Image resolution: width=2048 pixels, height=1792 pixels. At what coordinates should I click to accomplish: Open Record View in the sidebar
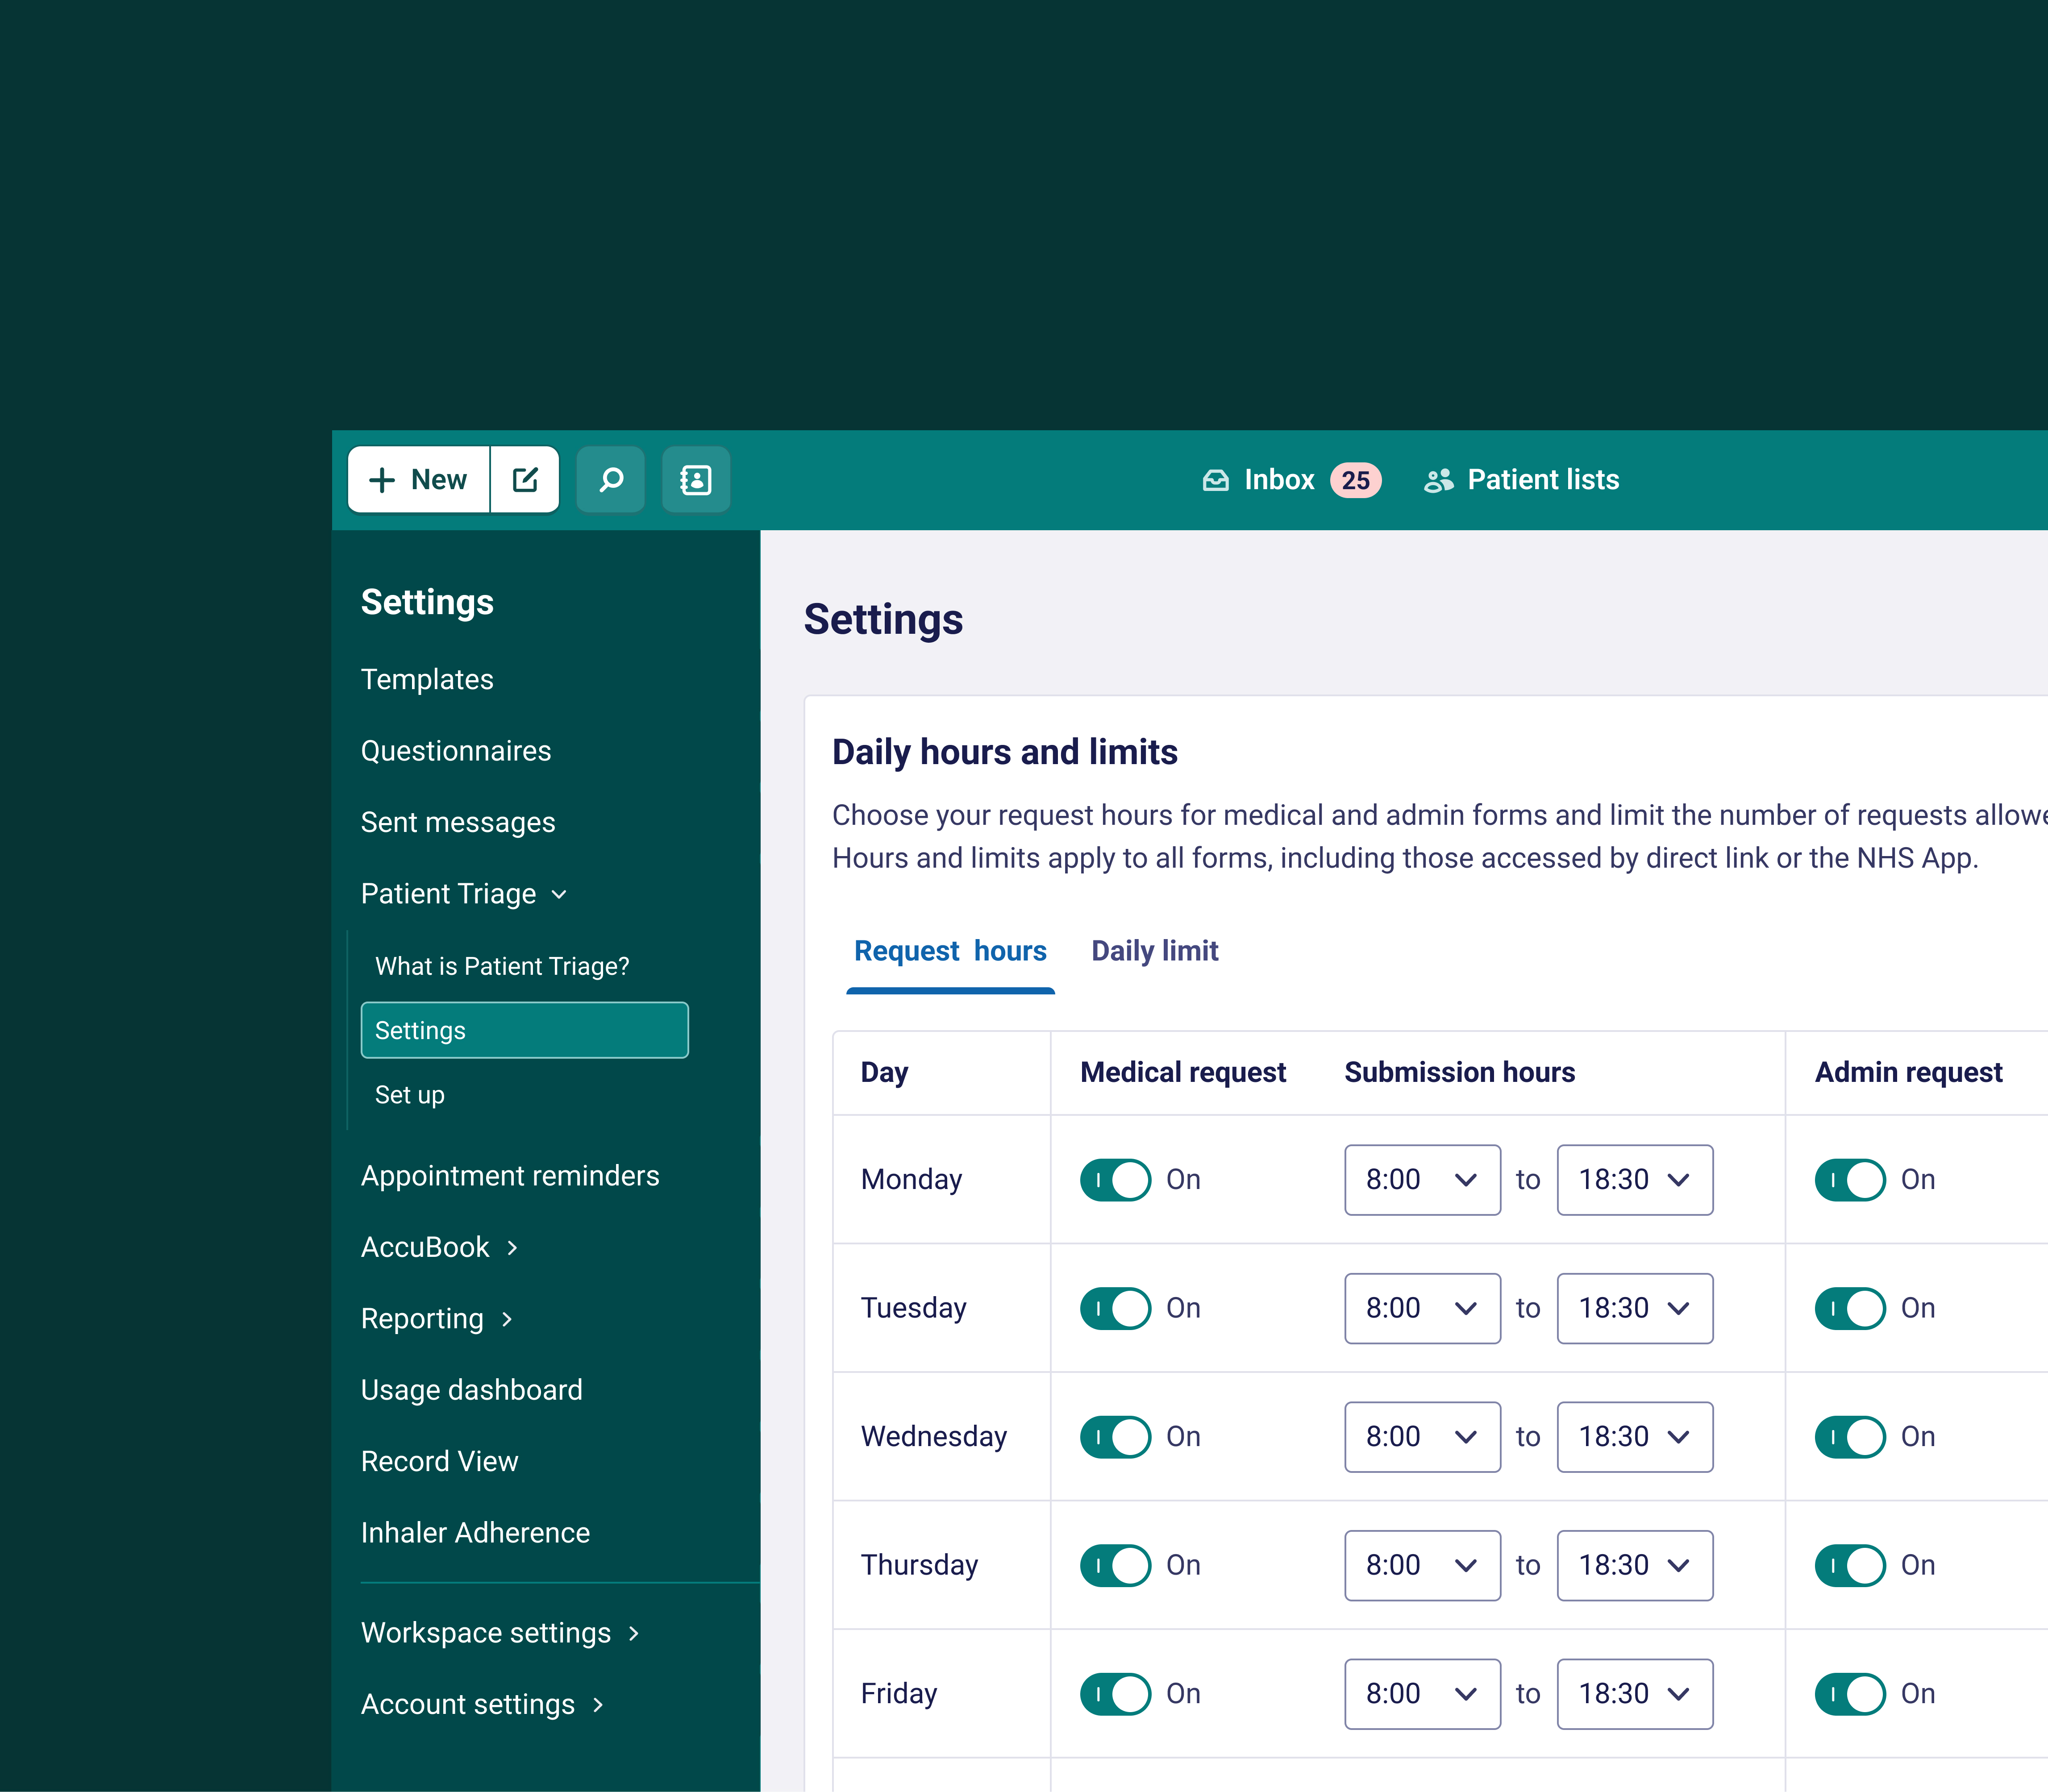click(440, 1462)
